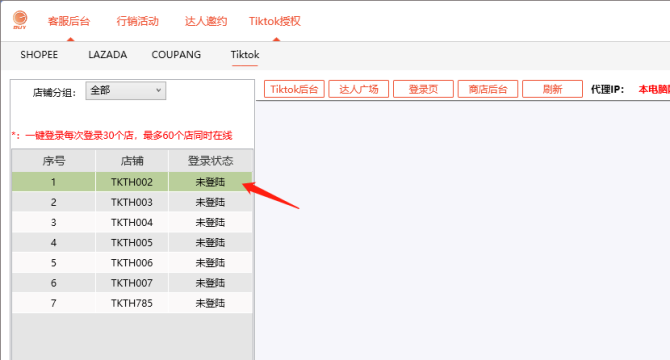Click sequence number 5 cell
The image size is (670, 360).
pyautogui.click(x=53, y=263)
